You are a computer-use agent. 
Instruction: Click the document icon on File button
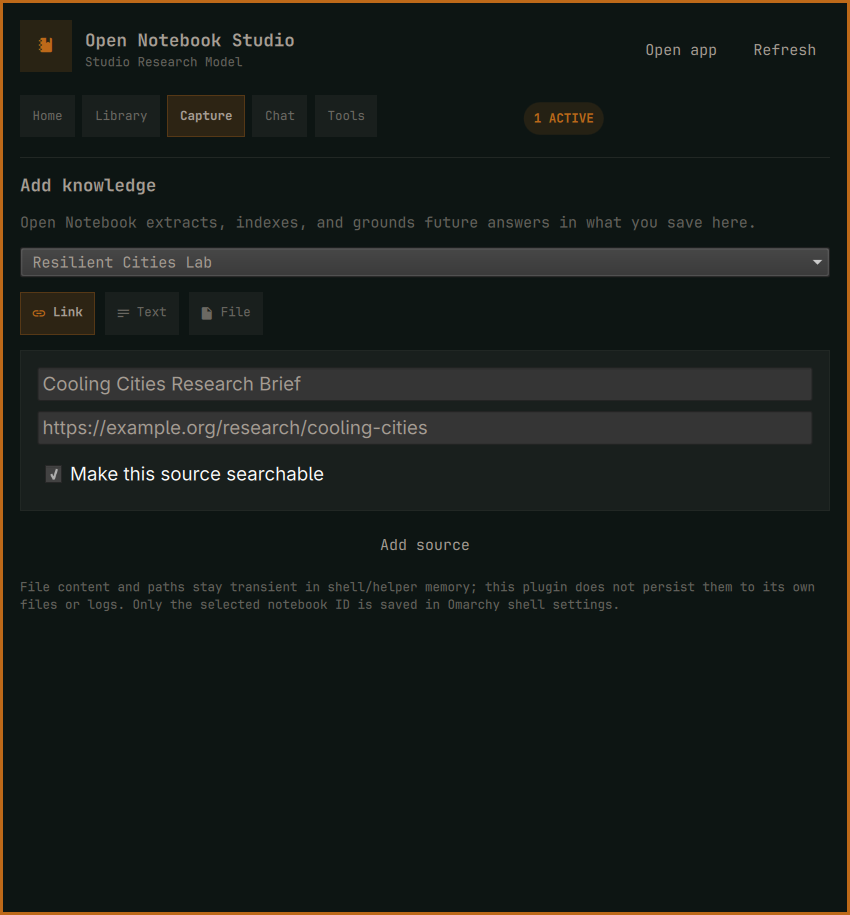(207, 313)
